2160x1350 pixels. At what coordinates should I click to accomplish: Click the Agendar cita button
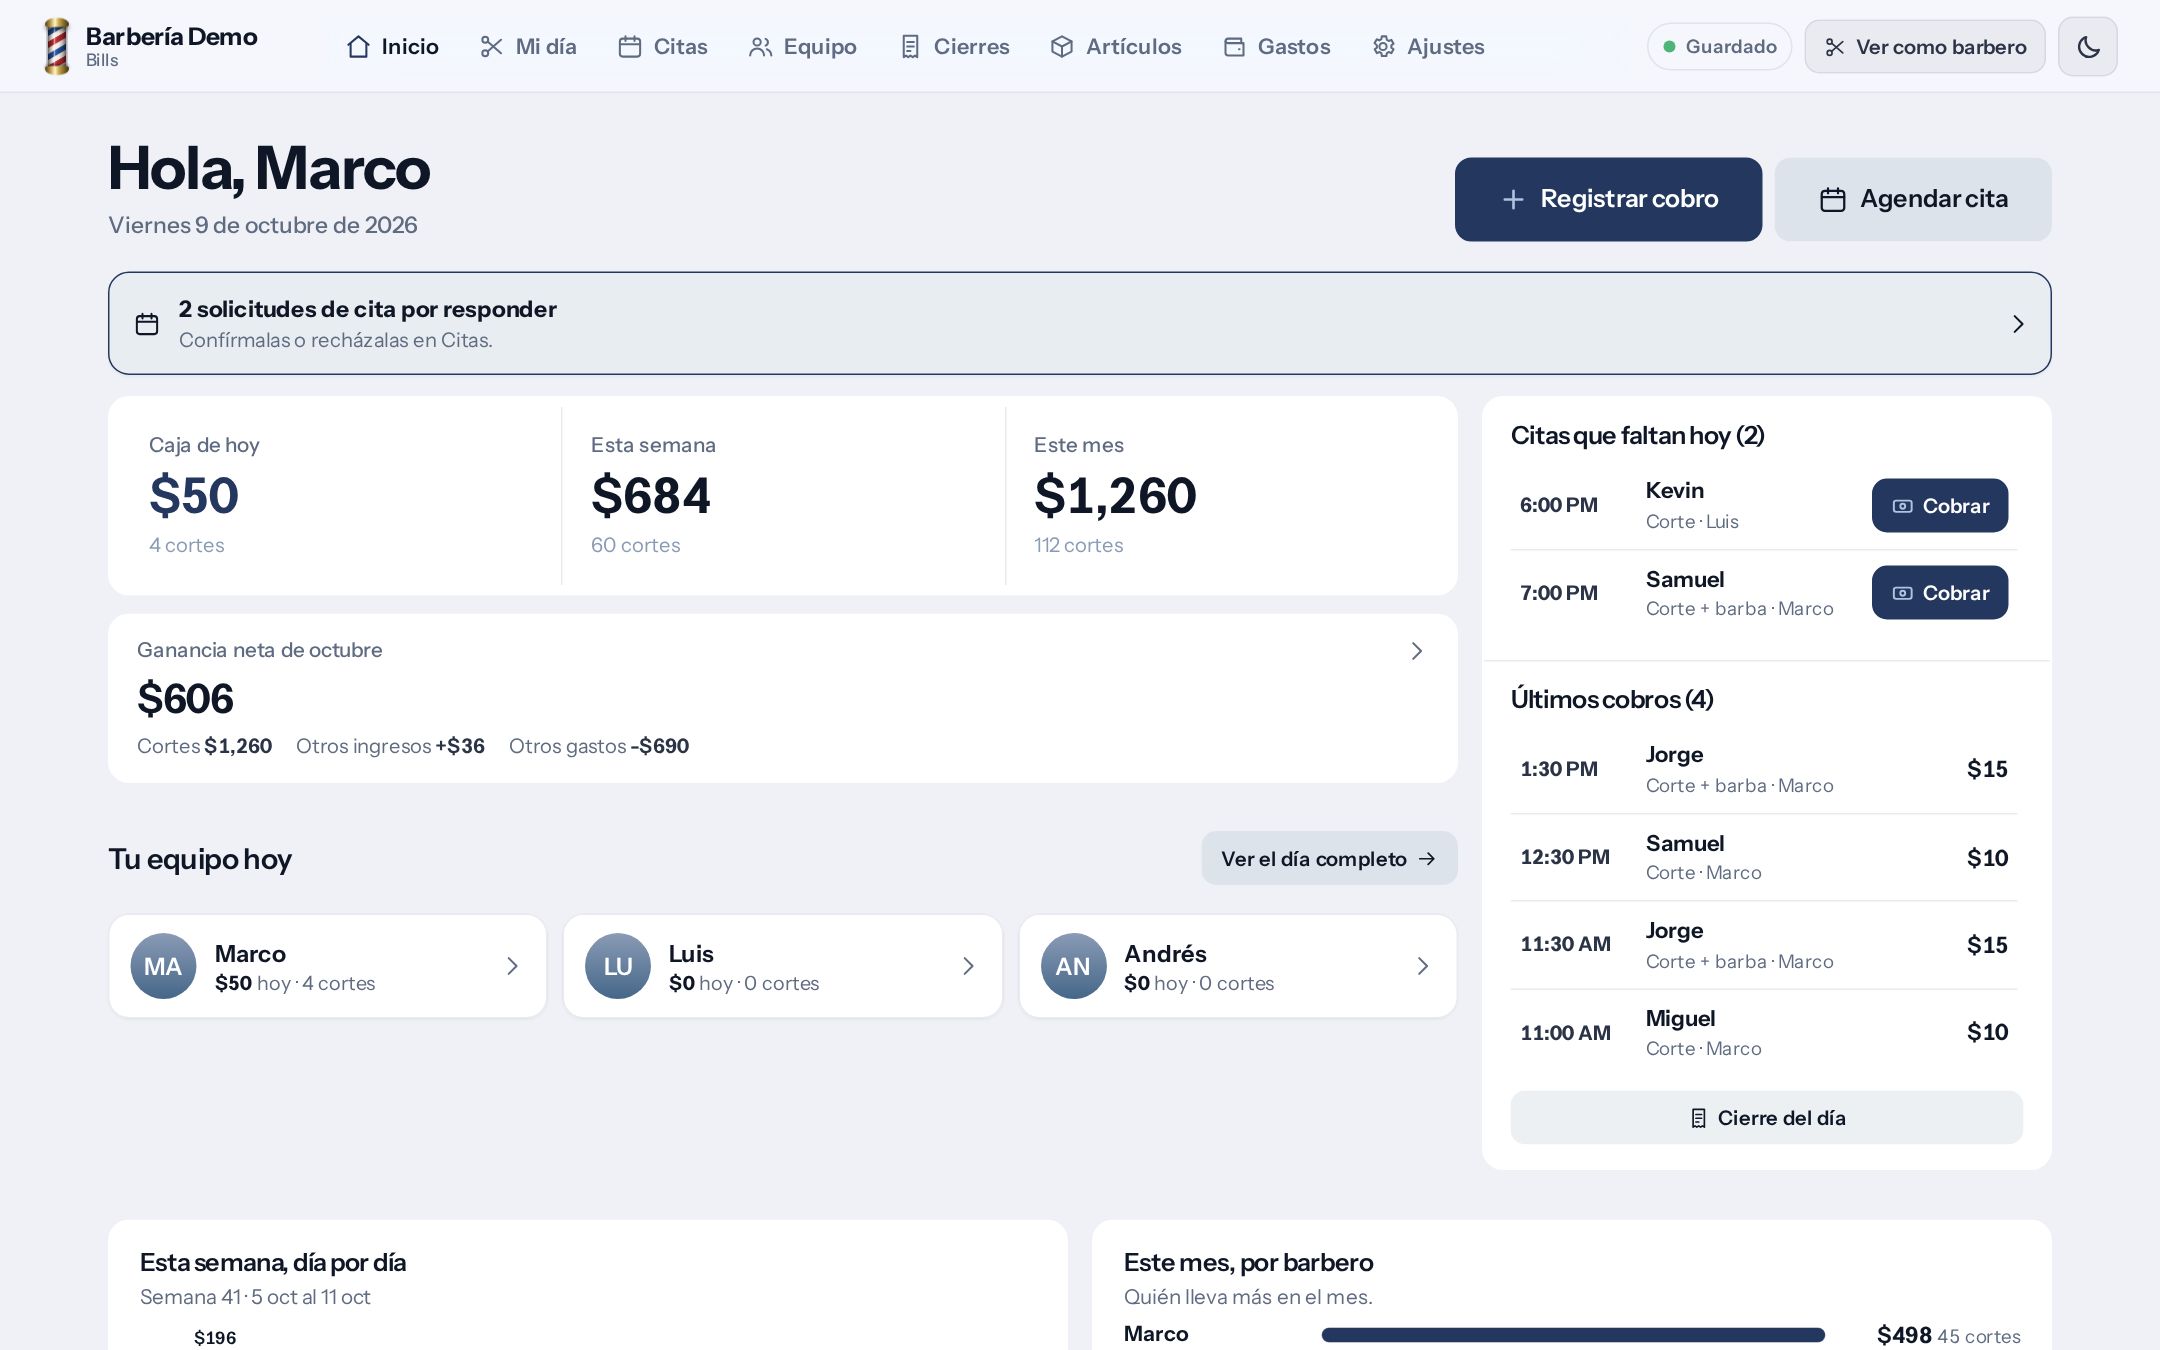click(x=1913, y=199)
